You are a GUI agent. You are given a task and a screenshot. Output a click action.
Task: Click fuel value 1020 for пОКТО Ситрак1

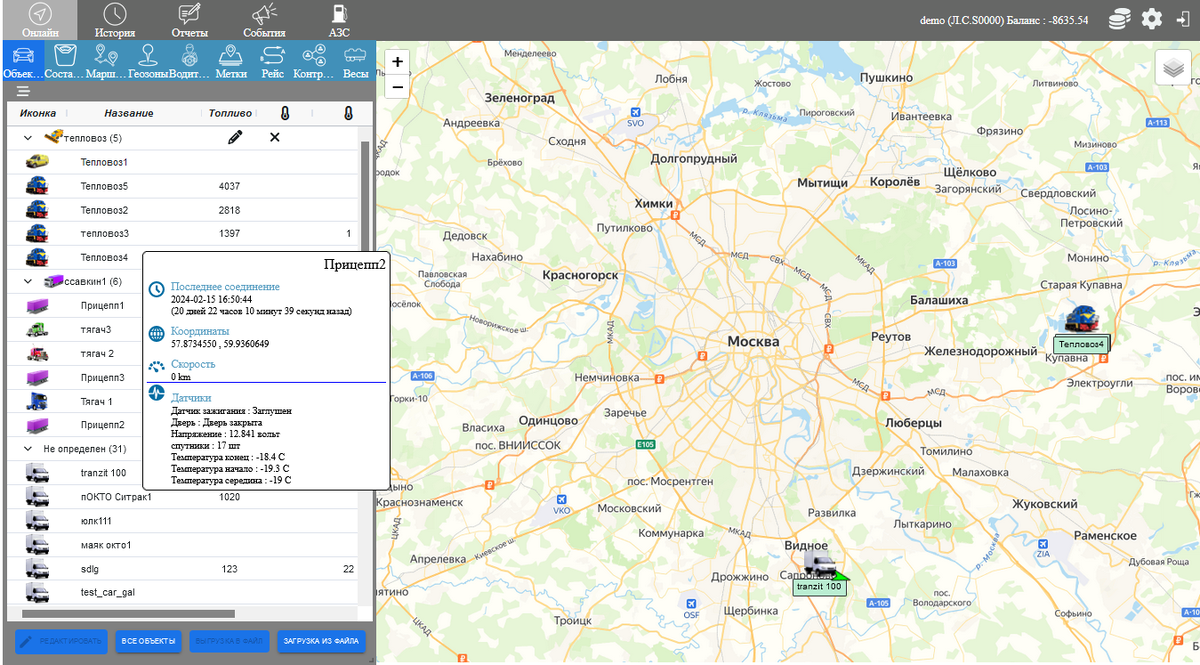[229, 497]
